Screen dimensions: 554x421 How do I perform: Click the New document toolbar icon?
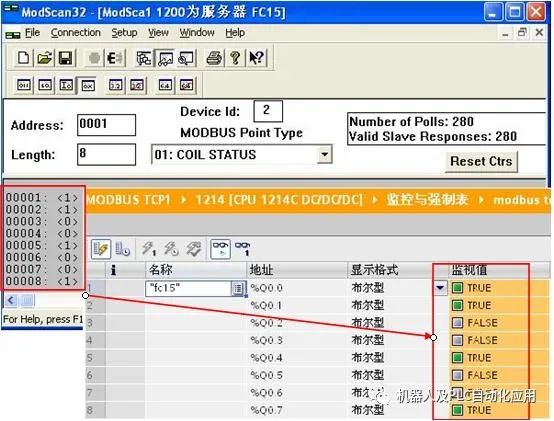pos(24,58)
